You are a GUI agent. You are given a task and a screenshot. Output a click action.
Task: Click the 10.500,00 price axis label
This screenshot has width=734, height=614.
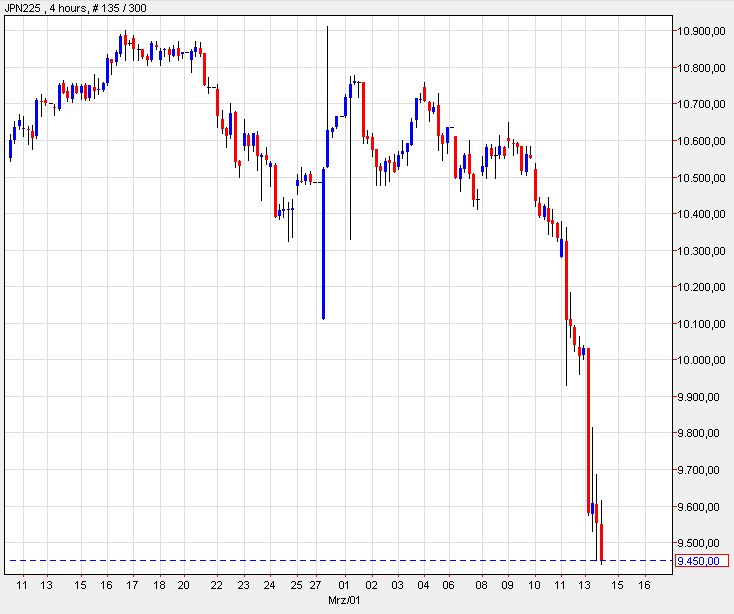[x=701, y=178]
